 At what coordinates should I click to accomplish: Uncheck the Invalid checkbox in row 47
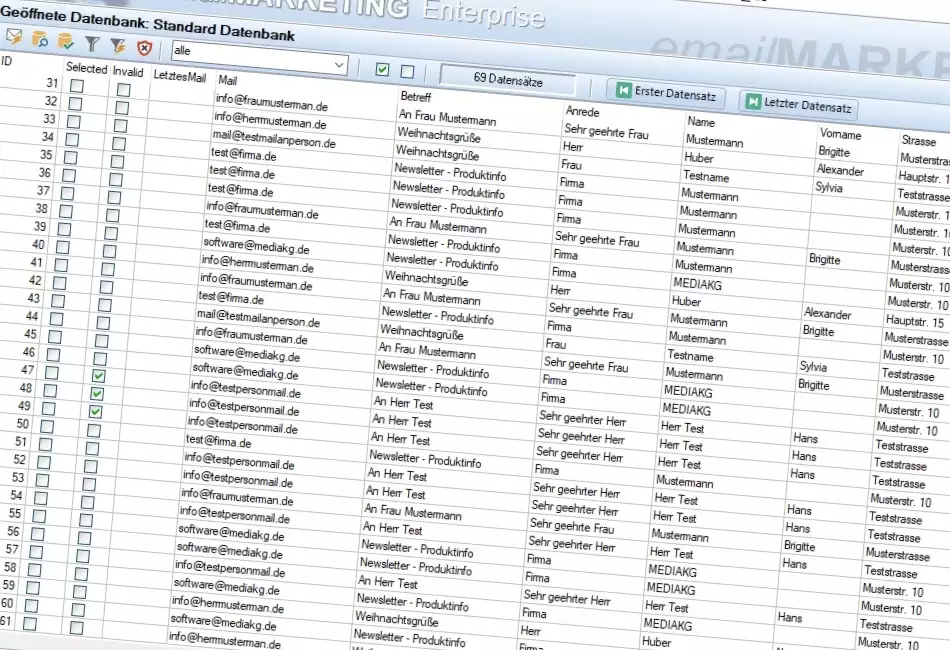coord(99,376)
